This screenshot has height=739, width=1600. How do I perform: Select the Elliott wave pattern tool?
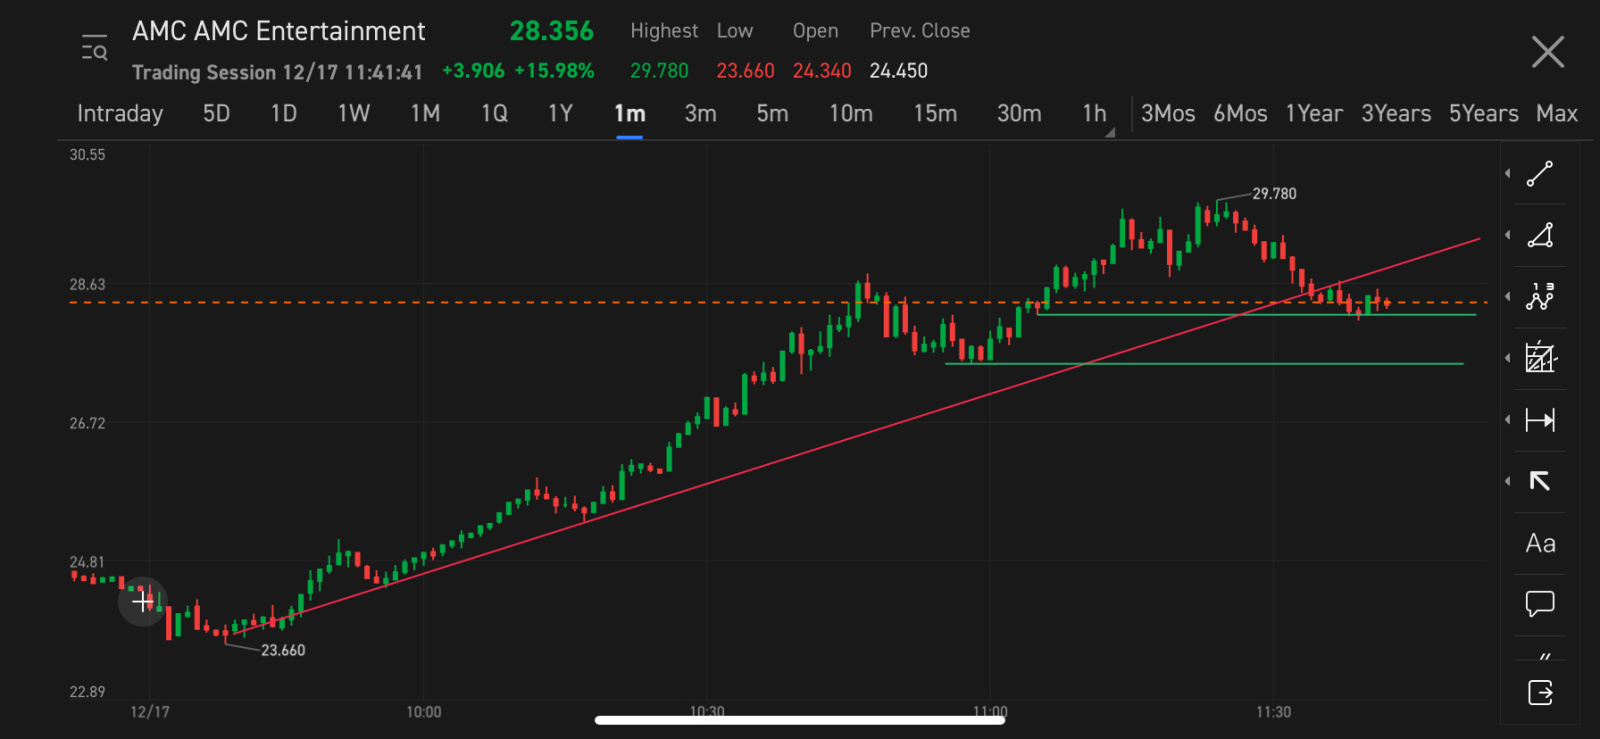click(1540, 297)
